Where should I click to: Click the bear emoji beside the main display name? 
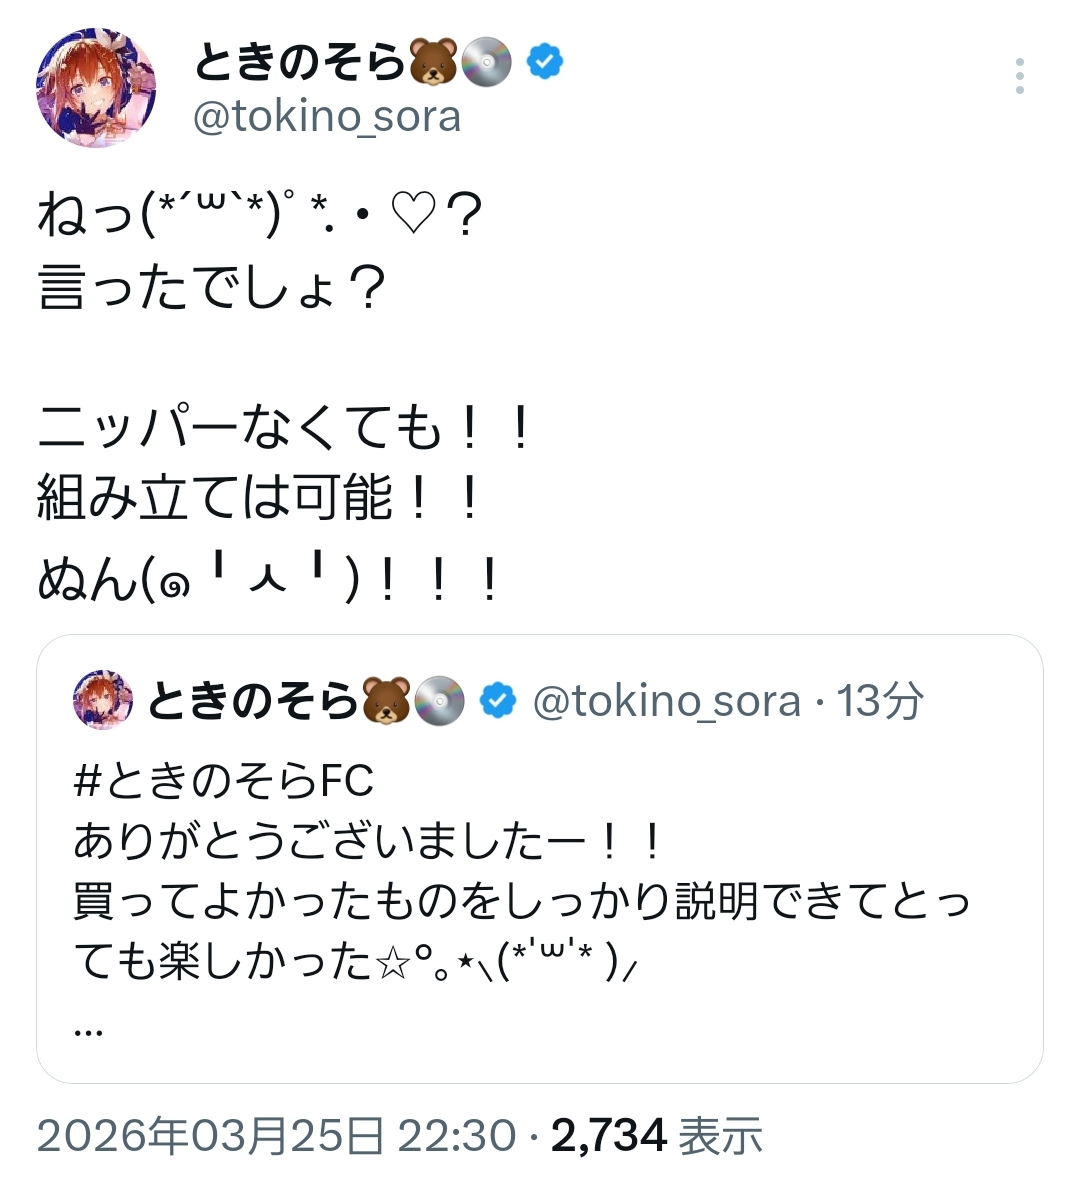click(432, 63)
